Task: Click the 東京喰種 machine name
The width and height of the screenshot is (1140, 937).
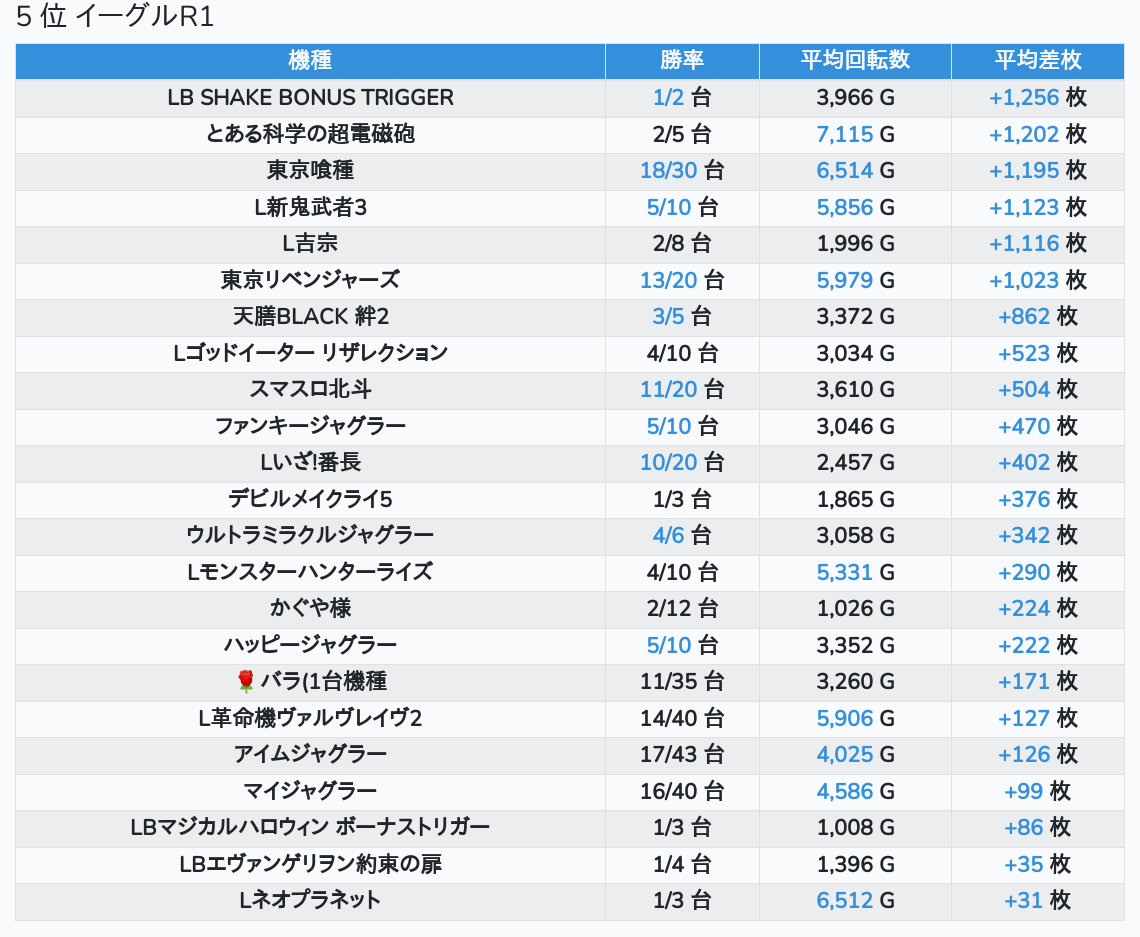Action: point(310,171)
